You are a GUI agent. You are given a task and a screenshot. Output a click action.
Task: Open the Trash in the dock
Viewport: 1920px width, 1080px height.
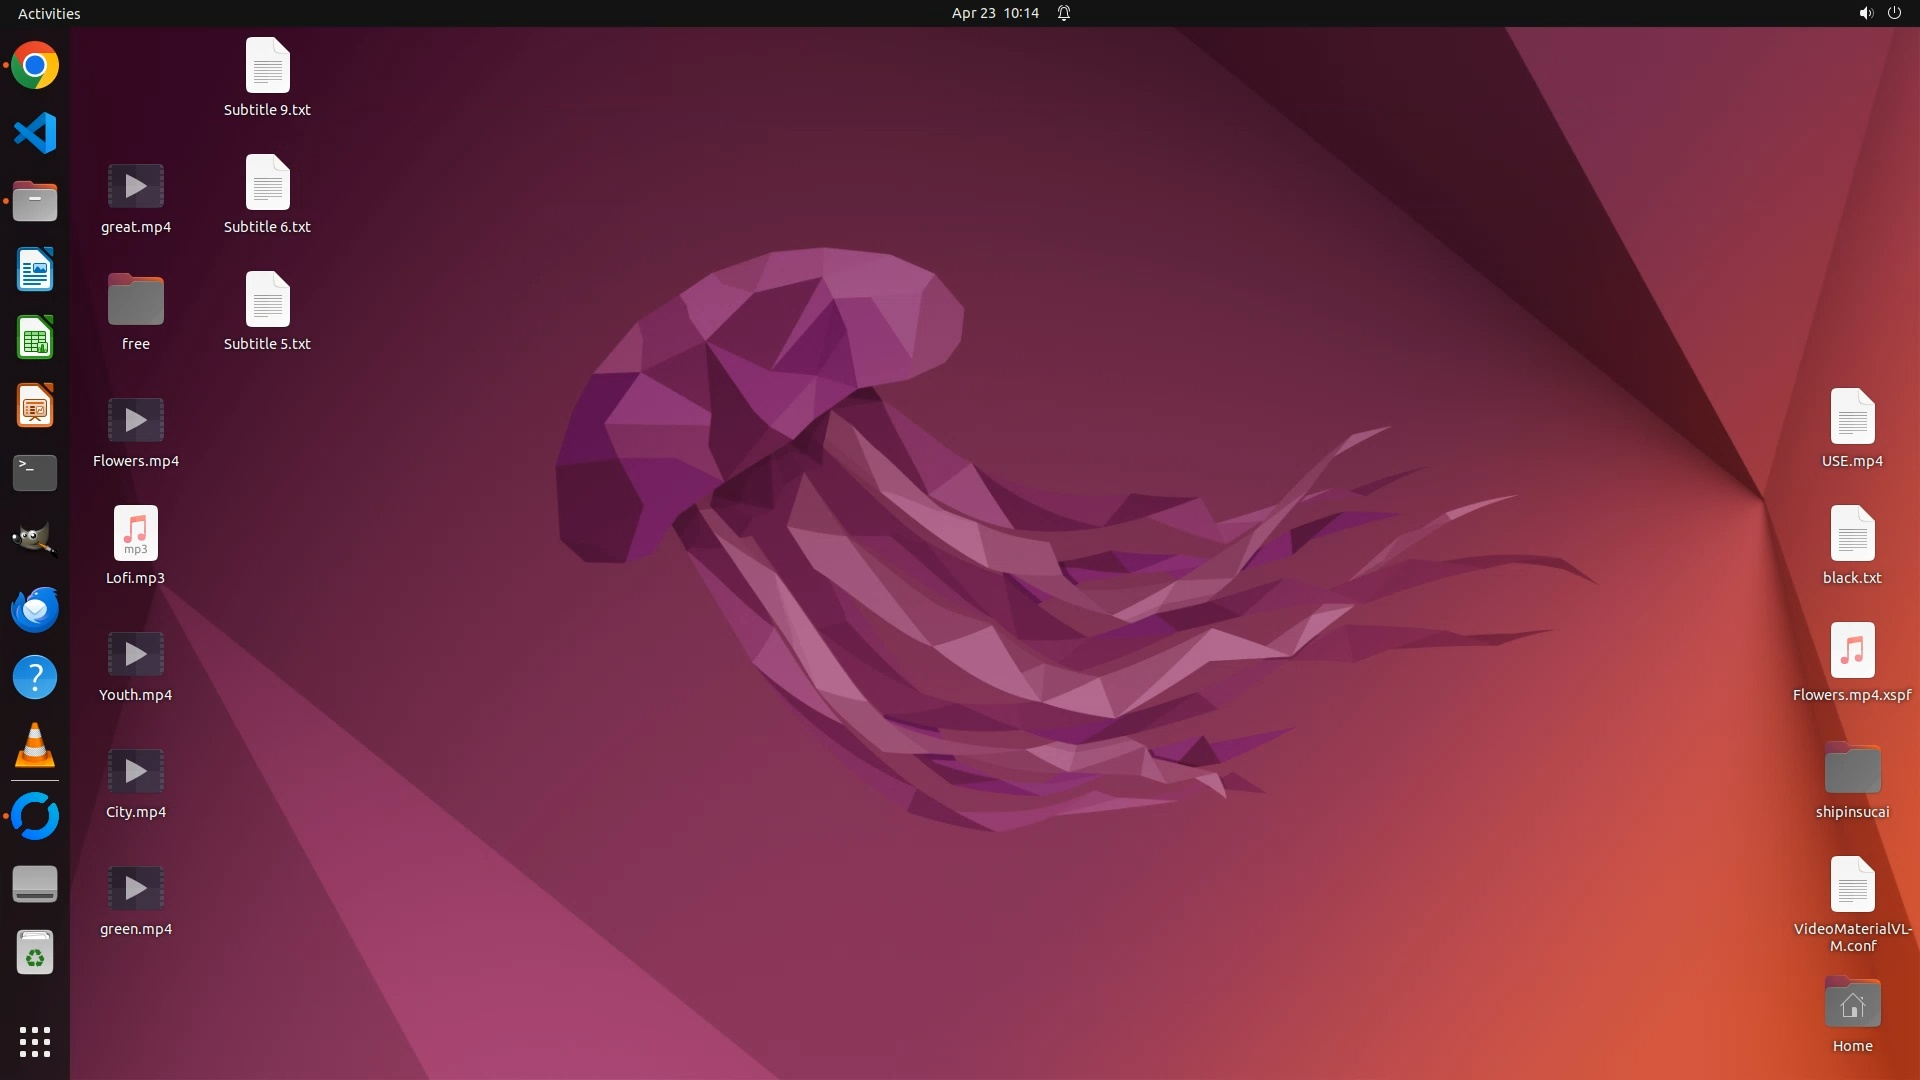click(35, 953)
